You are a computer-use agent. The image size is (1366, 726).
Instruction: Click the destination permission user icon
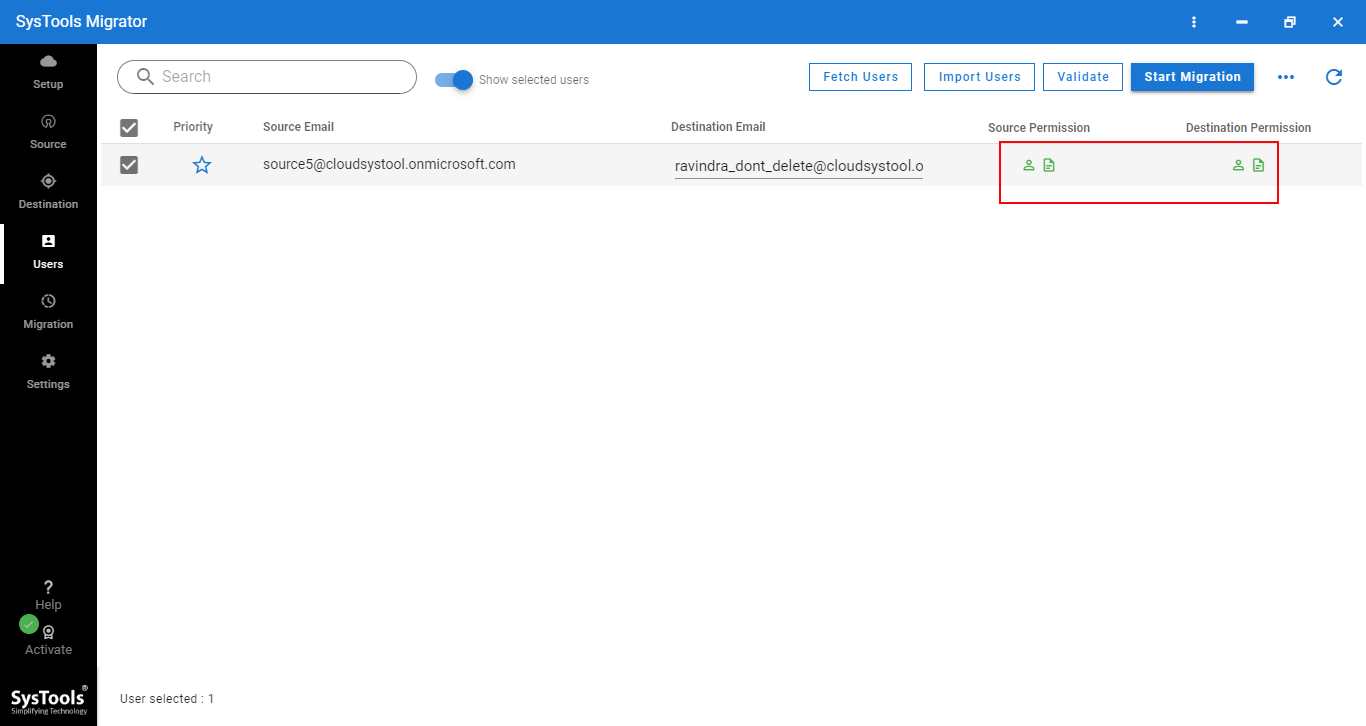[x=1238, y=165]
